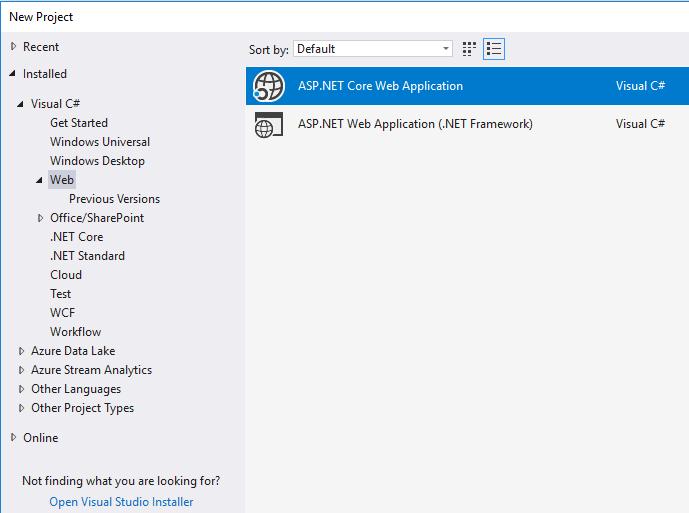The height and width of the screenshot is (513, 689).
Task: Select the Recent label
Action: click(41, 47)
